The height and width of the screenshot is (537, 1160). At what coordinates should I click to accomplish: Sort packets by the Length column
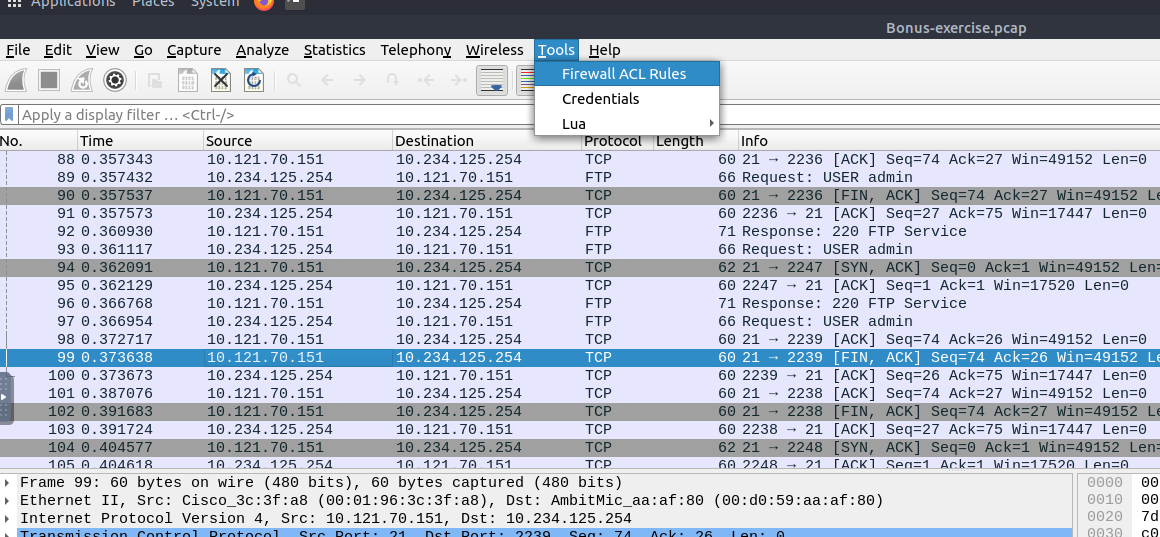(695, 141)
